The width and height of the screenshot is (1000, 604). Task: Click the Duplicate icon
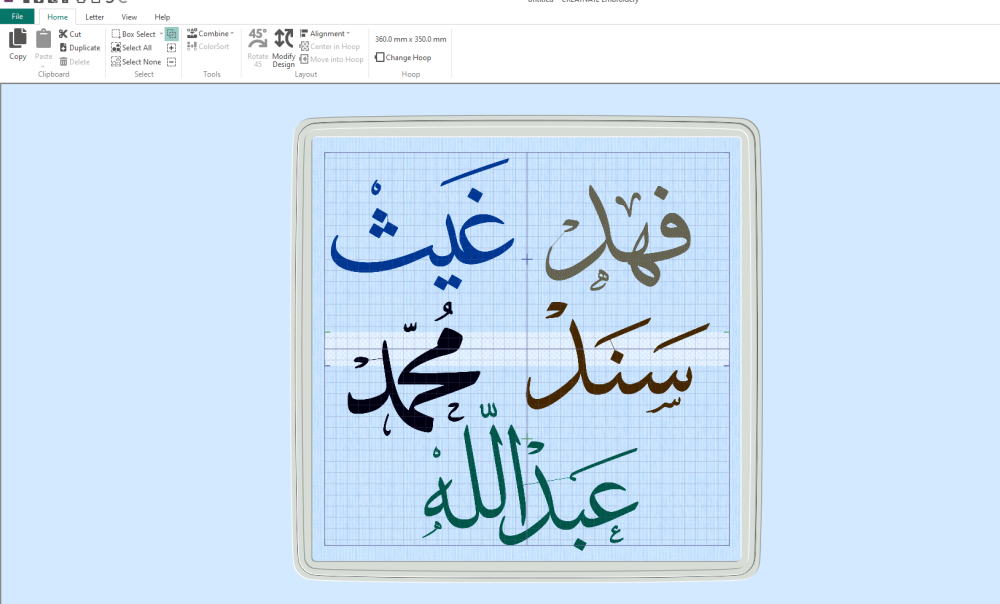63,48
